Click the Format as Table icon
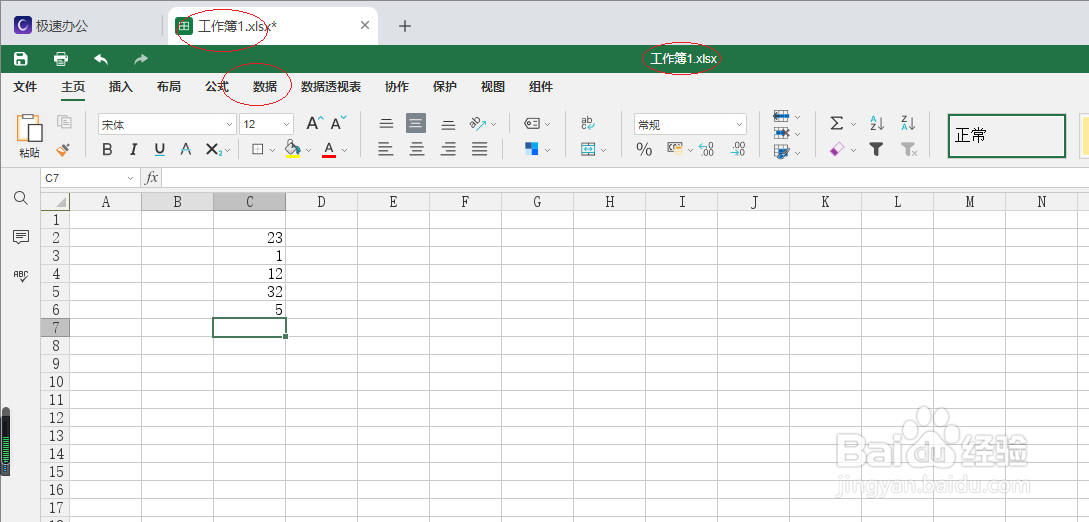This screenshot has width=1089, height=522. [x=781, y=152]
